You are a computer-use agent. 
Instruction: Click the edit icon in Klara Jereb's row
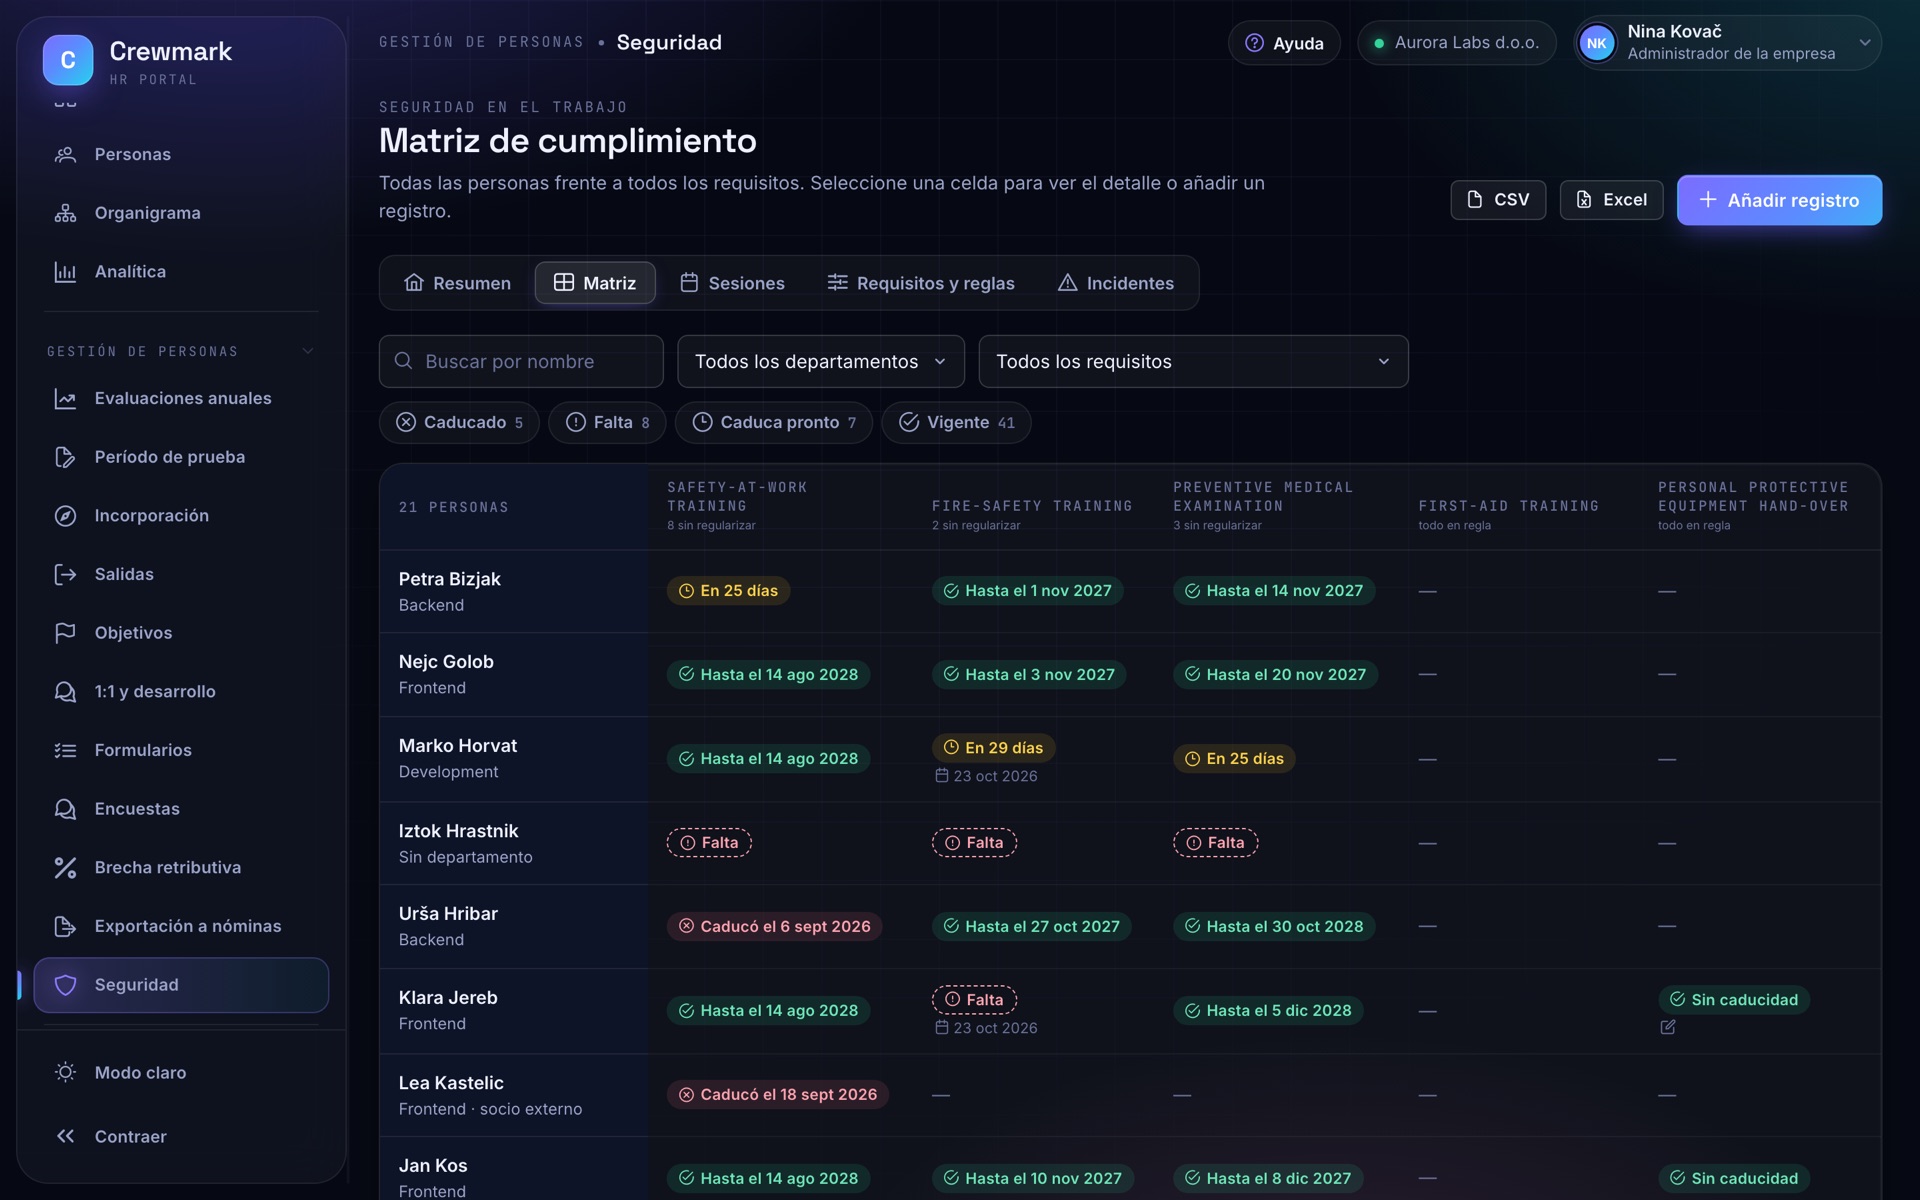pyautogui.click(x=1668, y=1027)
